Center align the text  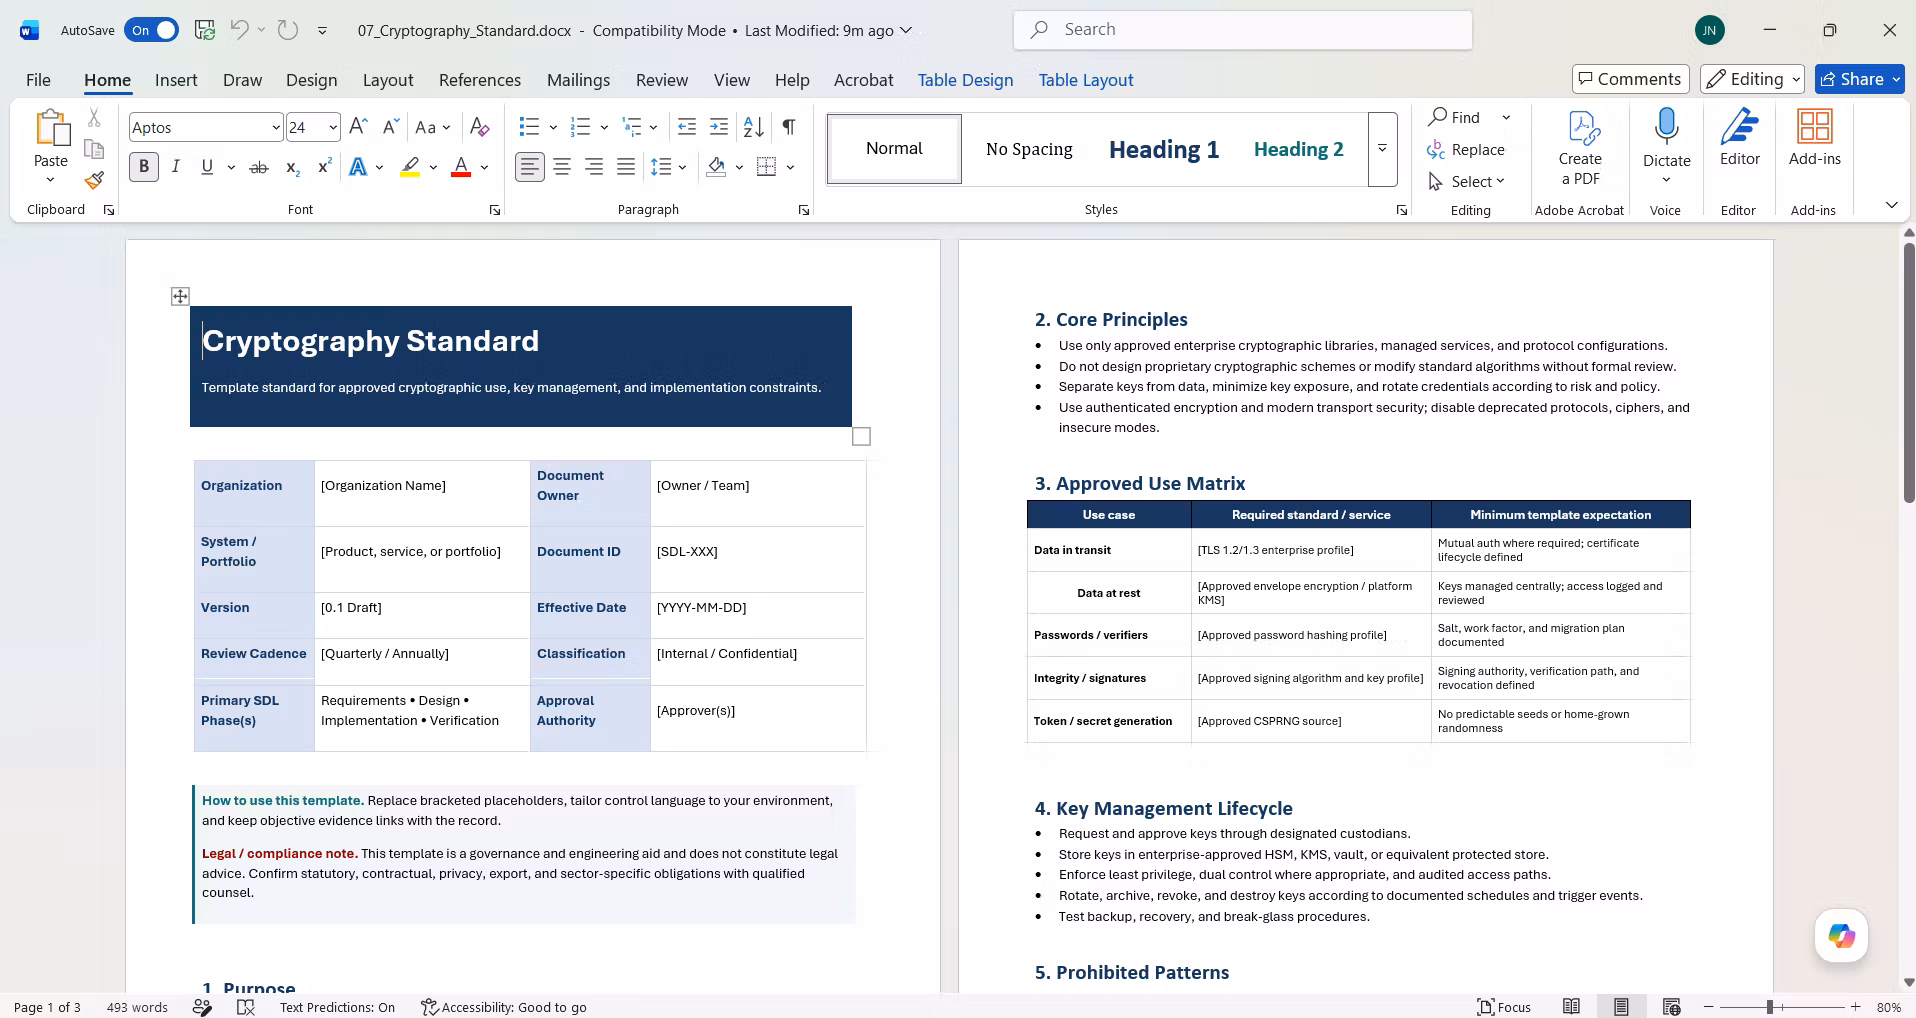[562, 167]
